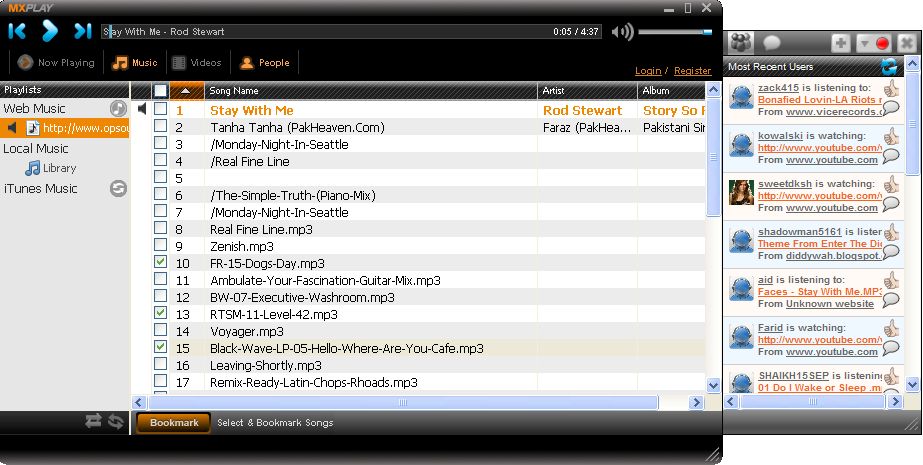Mute audio with the speaker icon
923x465 pixels.
pyautogui.click(x=622, y=32)
